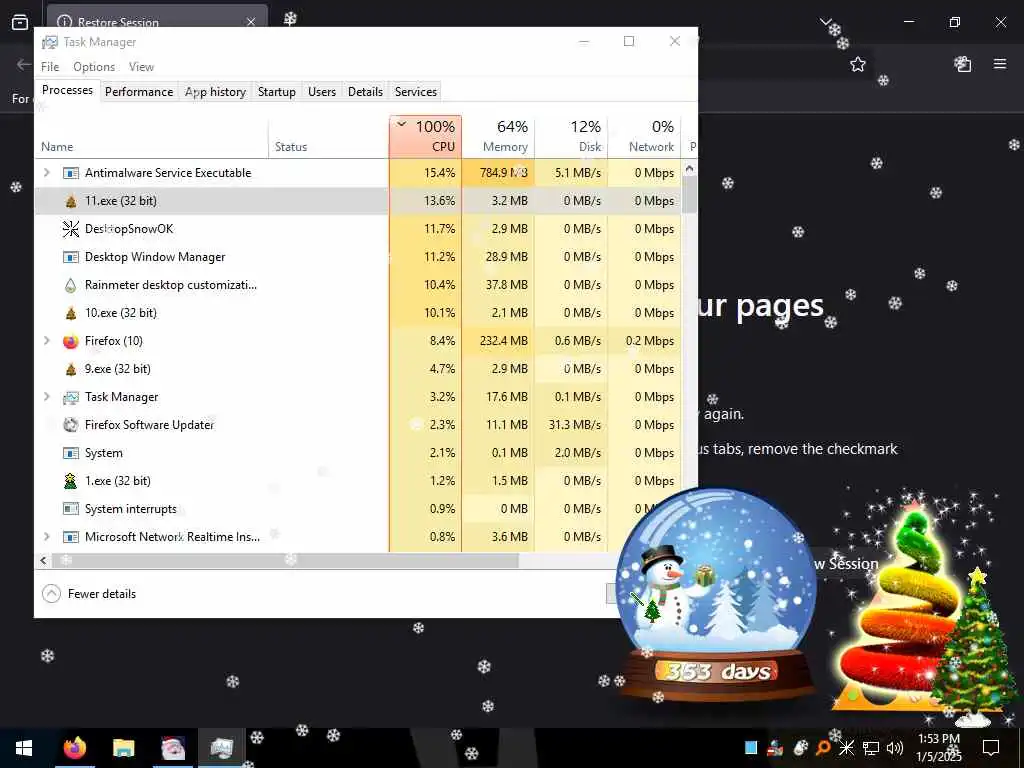The image size is (1024, 768).
Task: Click the horizontal scrollbar left arrow
Action: pyautogui.click(x=43, y=560)
